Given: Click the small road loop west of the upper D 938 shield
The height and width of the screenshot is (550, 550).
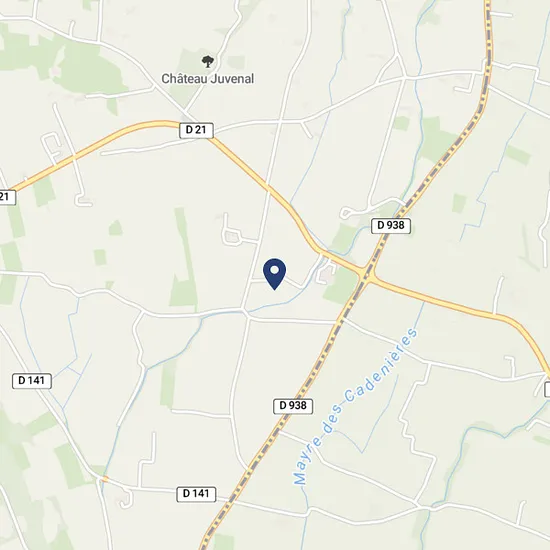Looking at the screenshot, I should pos(346,213).
